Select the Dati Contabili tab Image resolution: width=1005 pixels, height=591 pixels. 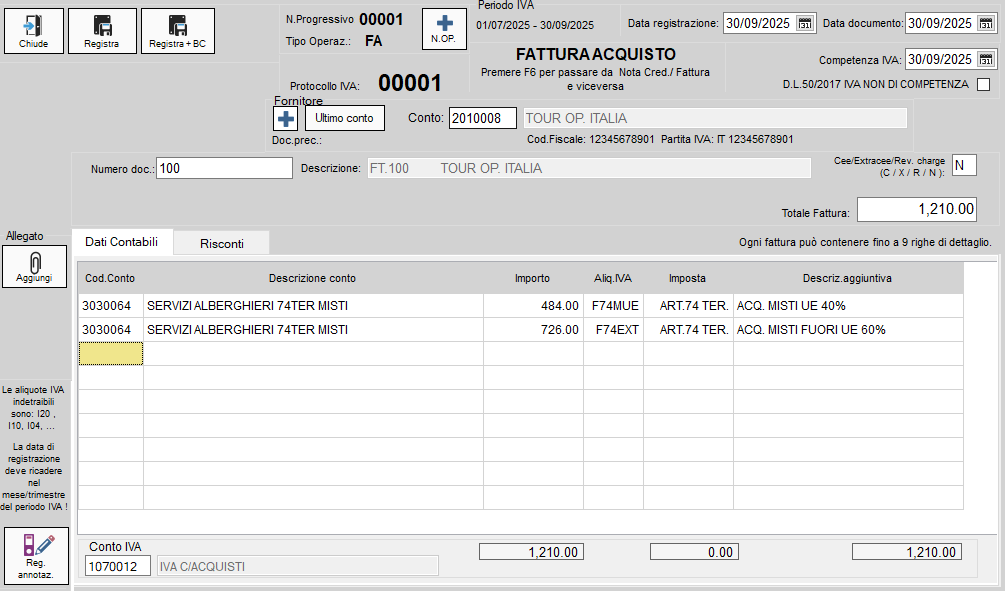pos(122,242)
